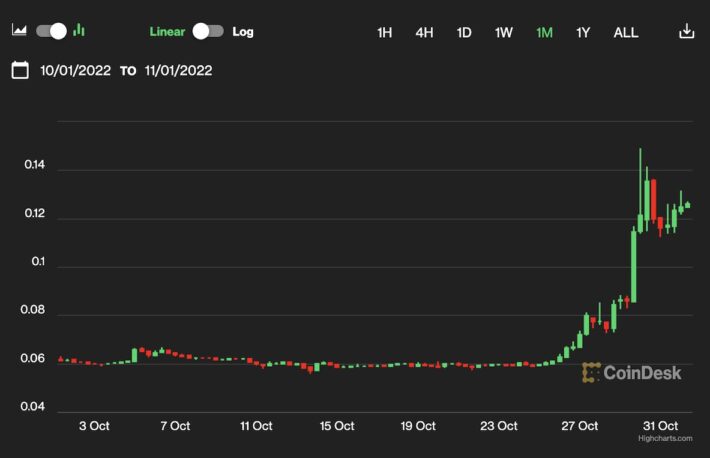Select the candlestick chart icon
The width and height of the screenshot is (710, 458).
click(79, 30)
